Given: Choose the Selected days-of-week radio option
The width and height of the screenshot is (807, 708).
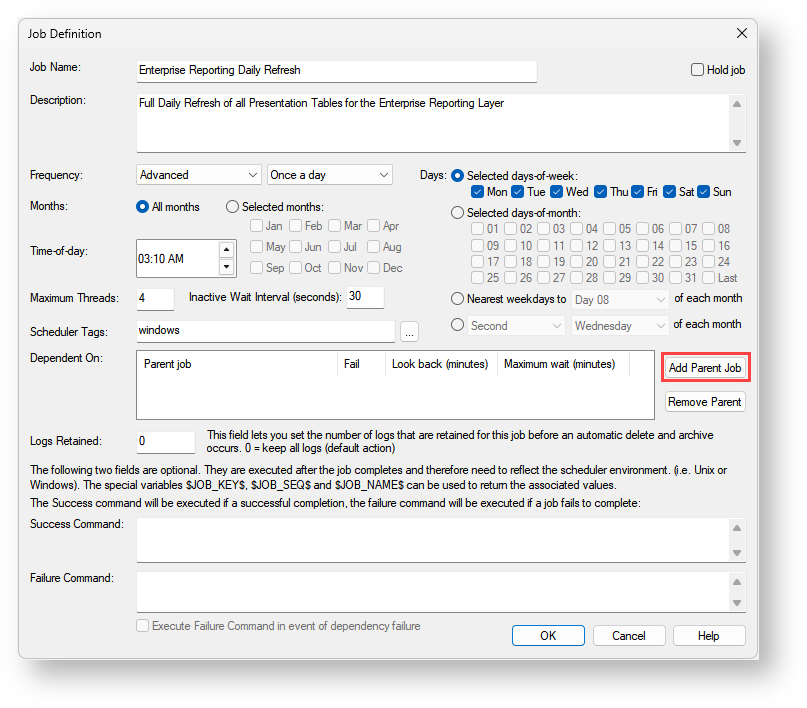Looking at the screenshot, I should point(457,175).
